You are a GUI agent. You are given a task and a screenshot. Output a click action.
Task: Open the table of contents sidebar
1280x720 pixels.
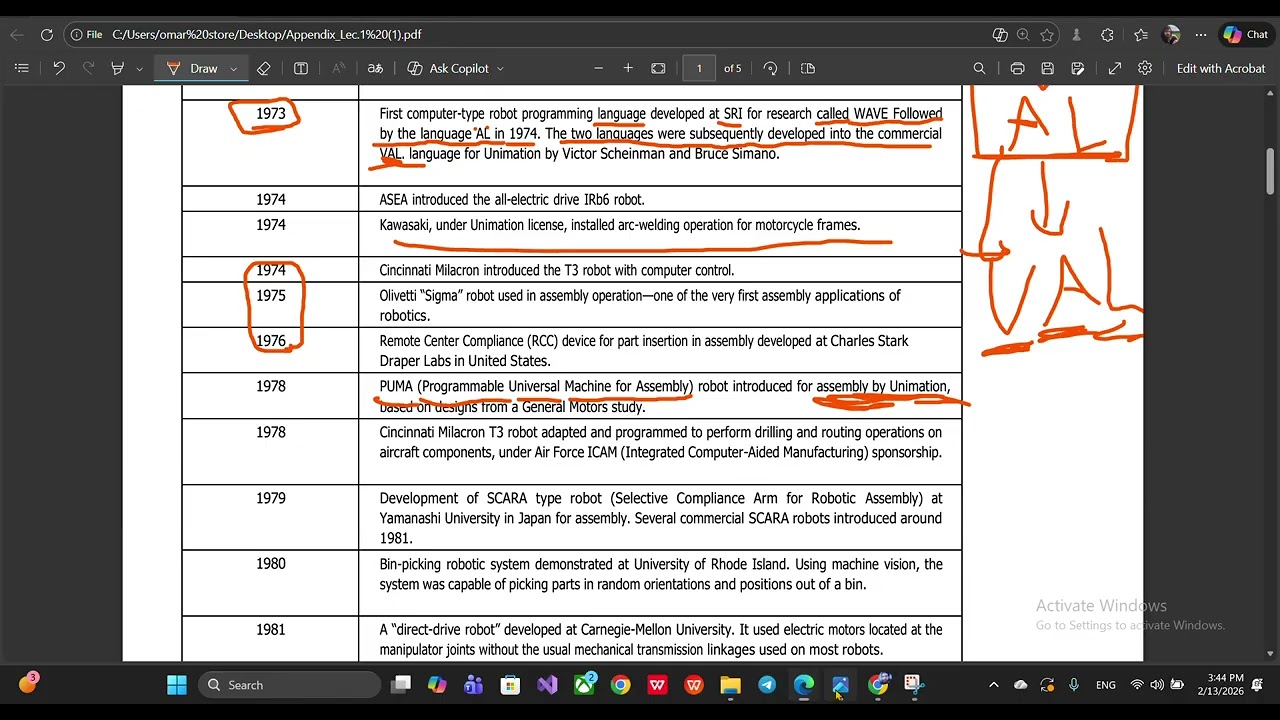[x=22, y=68]
